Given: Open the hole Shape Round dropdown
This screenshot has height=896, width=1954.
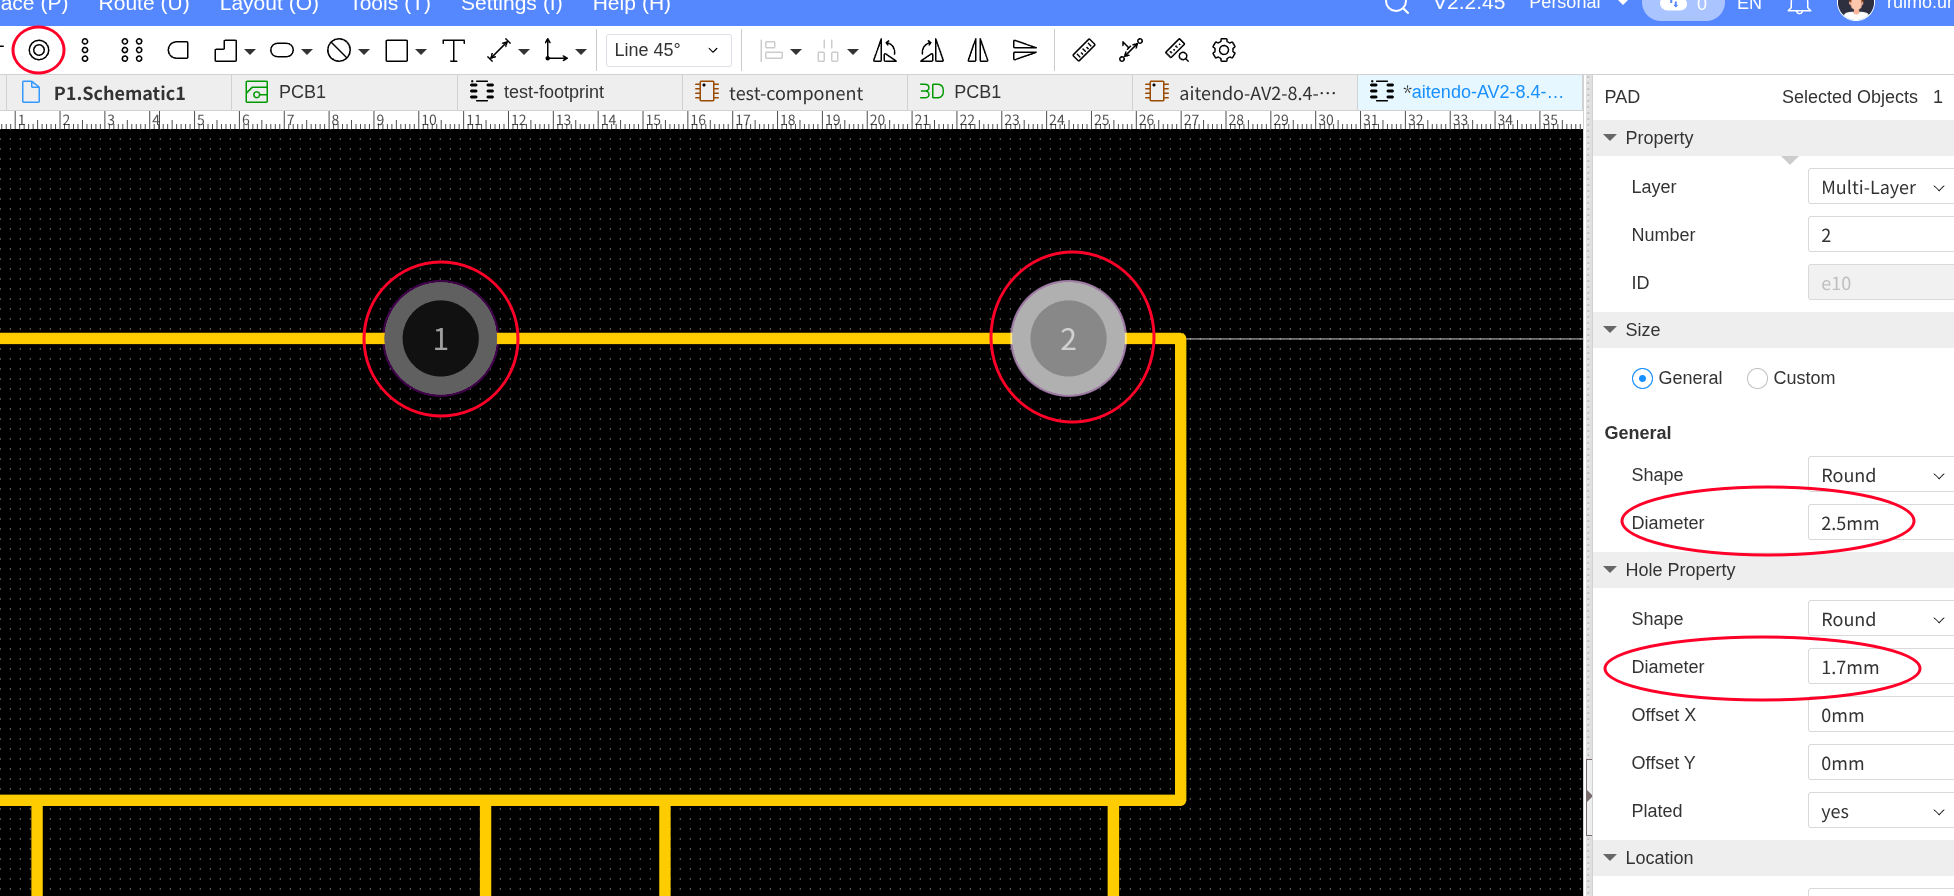Looking at the screenshot, I should pos(1881,619).
